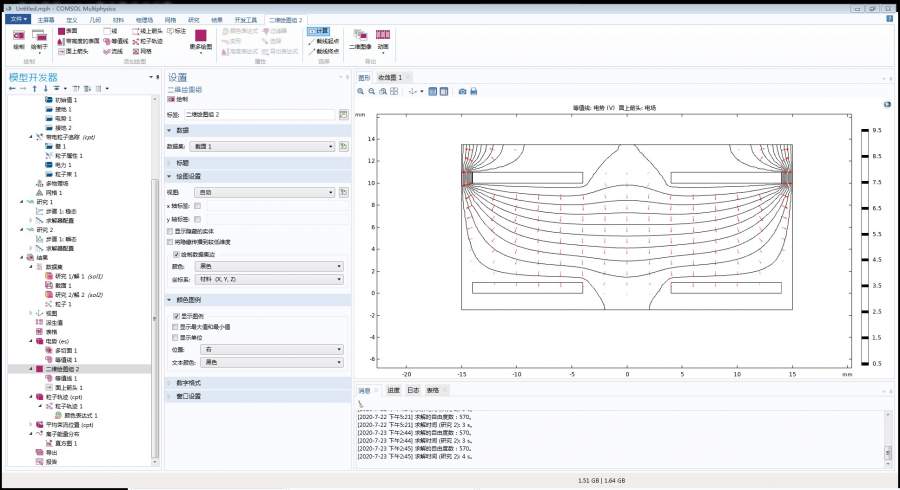
Task: Select the 等值线 contour plot tool
Action: click(x=115, y=41)
